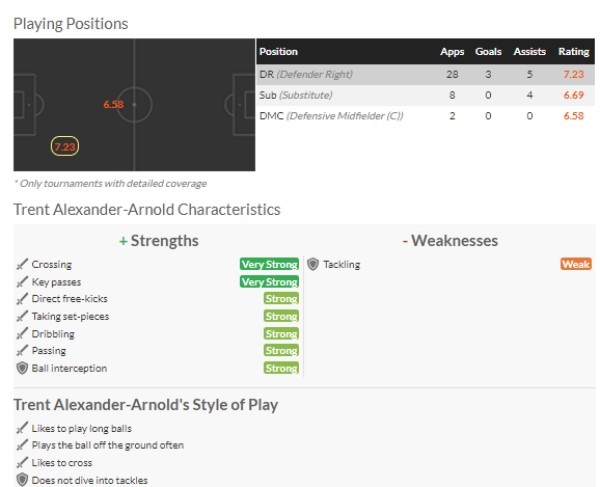The image size is (600, 487).
Task: Sort table by the Assists column header
Action: click(529, 52)
